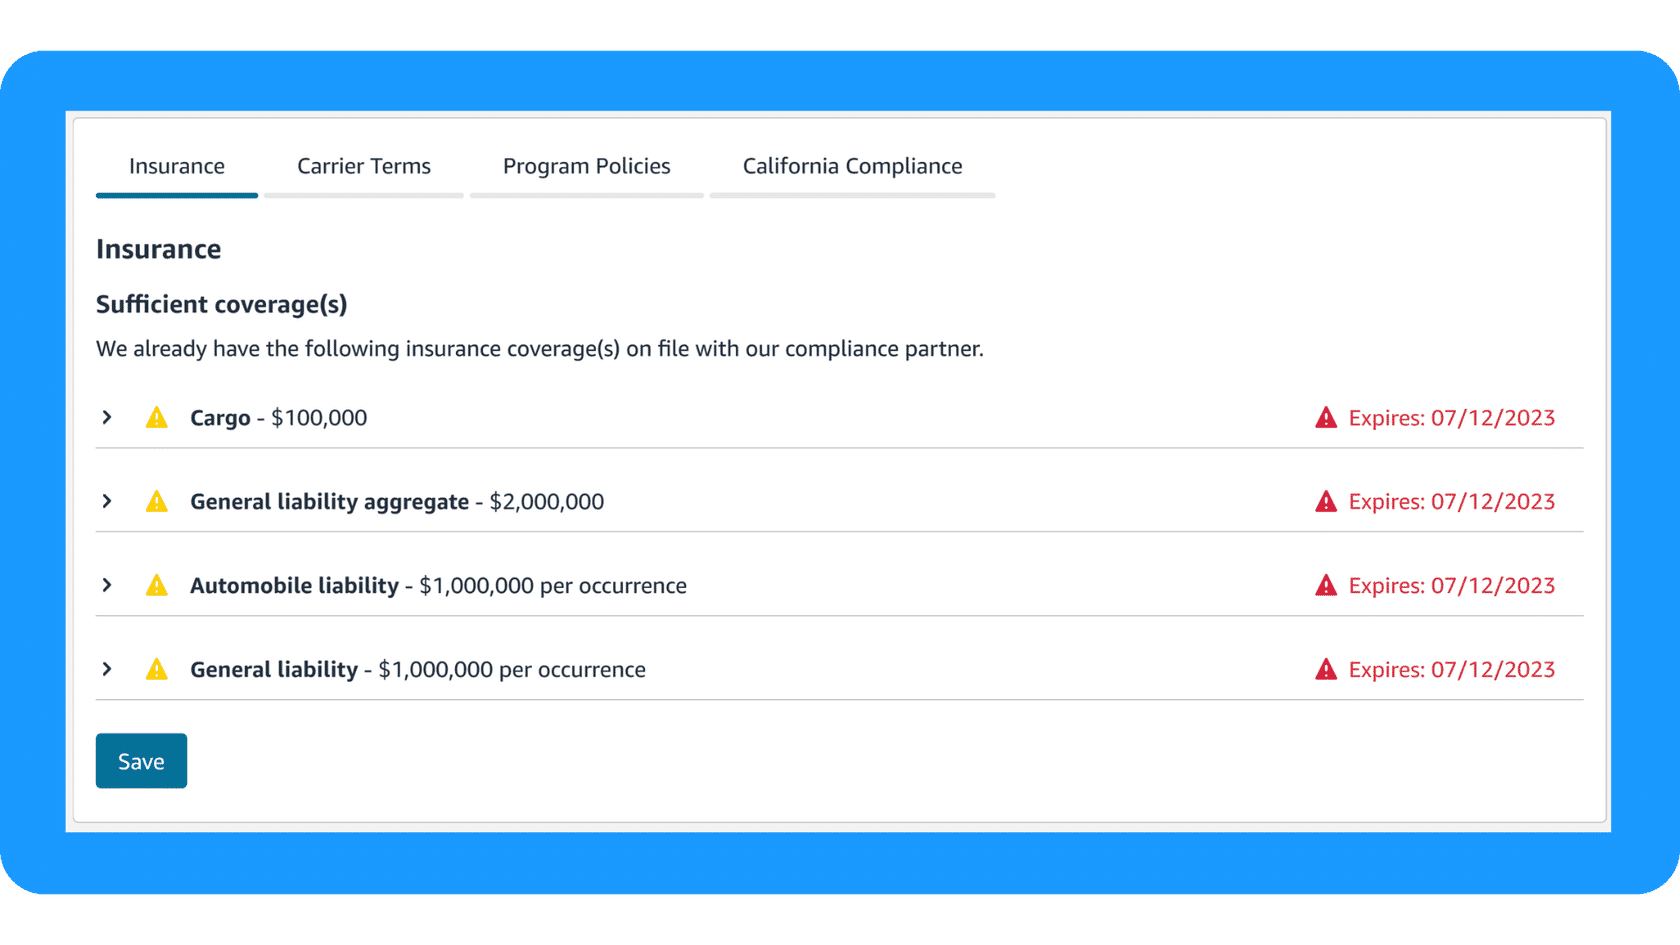
Task: Expand General liability aggregate details
Action: [107, 502]
